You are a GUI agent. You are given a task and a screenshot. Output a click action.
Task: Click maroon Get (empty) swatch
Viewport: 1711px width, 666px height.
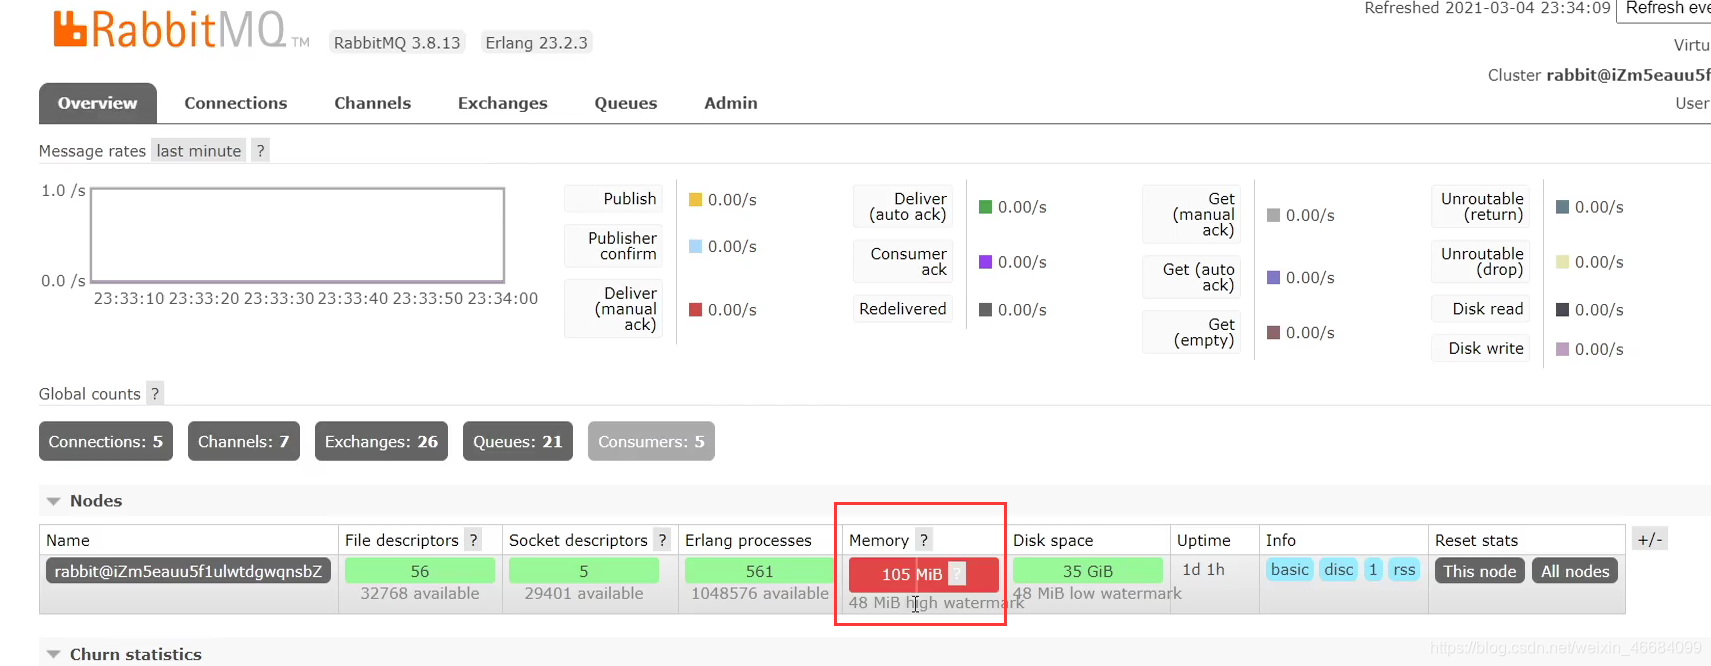(1274, 332)
